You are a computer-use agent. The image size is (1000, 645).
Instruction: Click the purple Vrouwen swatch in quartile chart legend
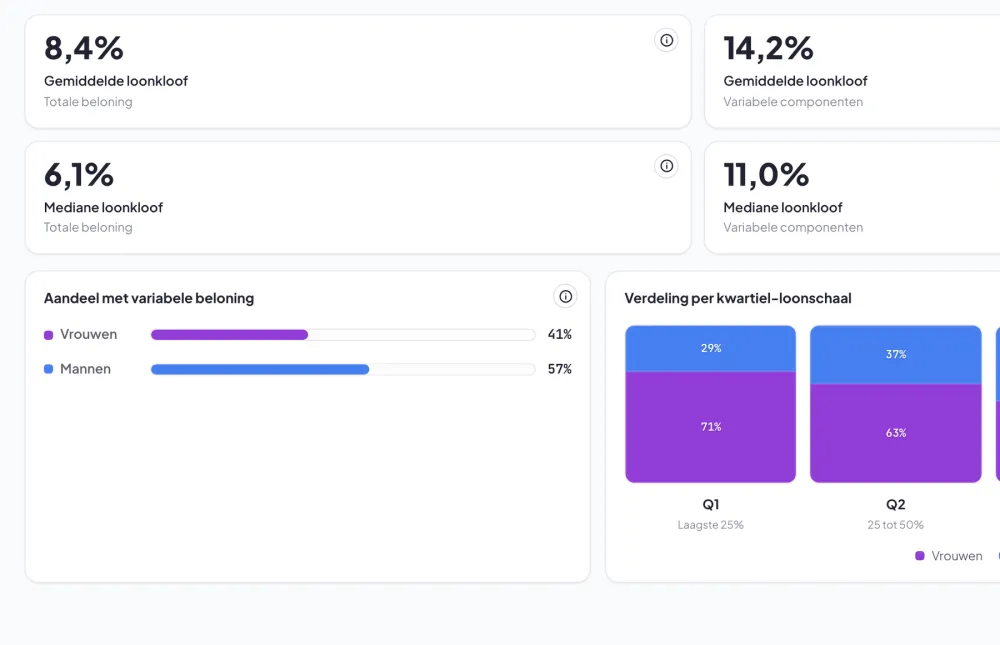[920, 556]
